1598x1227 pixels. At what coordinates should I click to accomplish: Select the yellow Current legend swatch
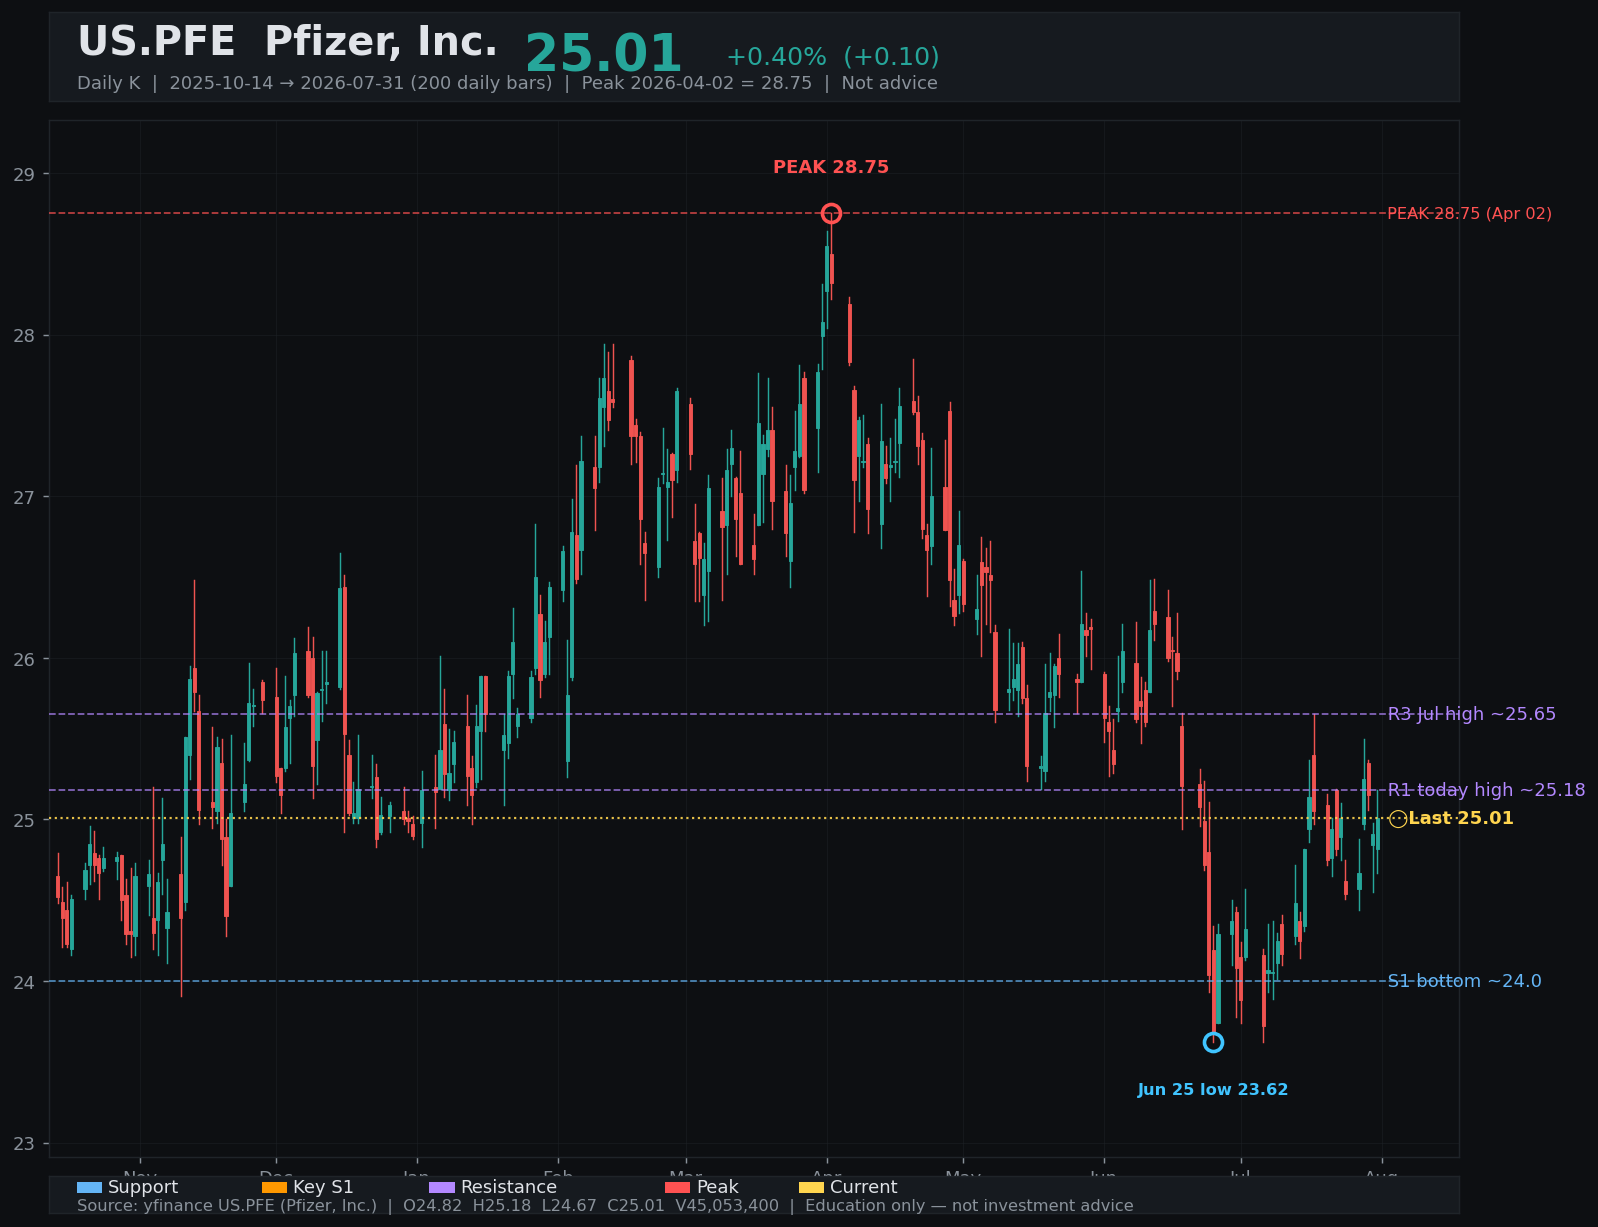coord(811,1187)
